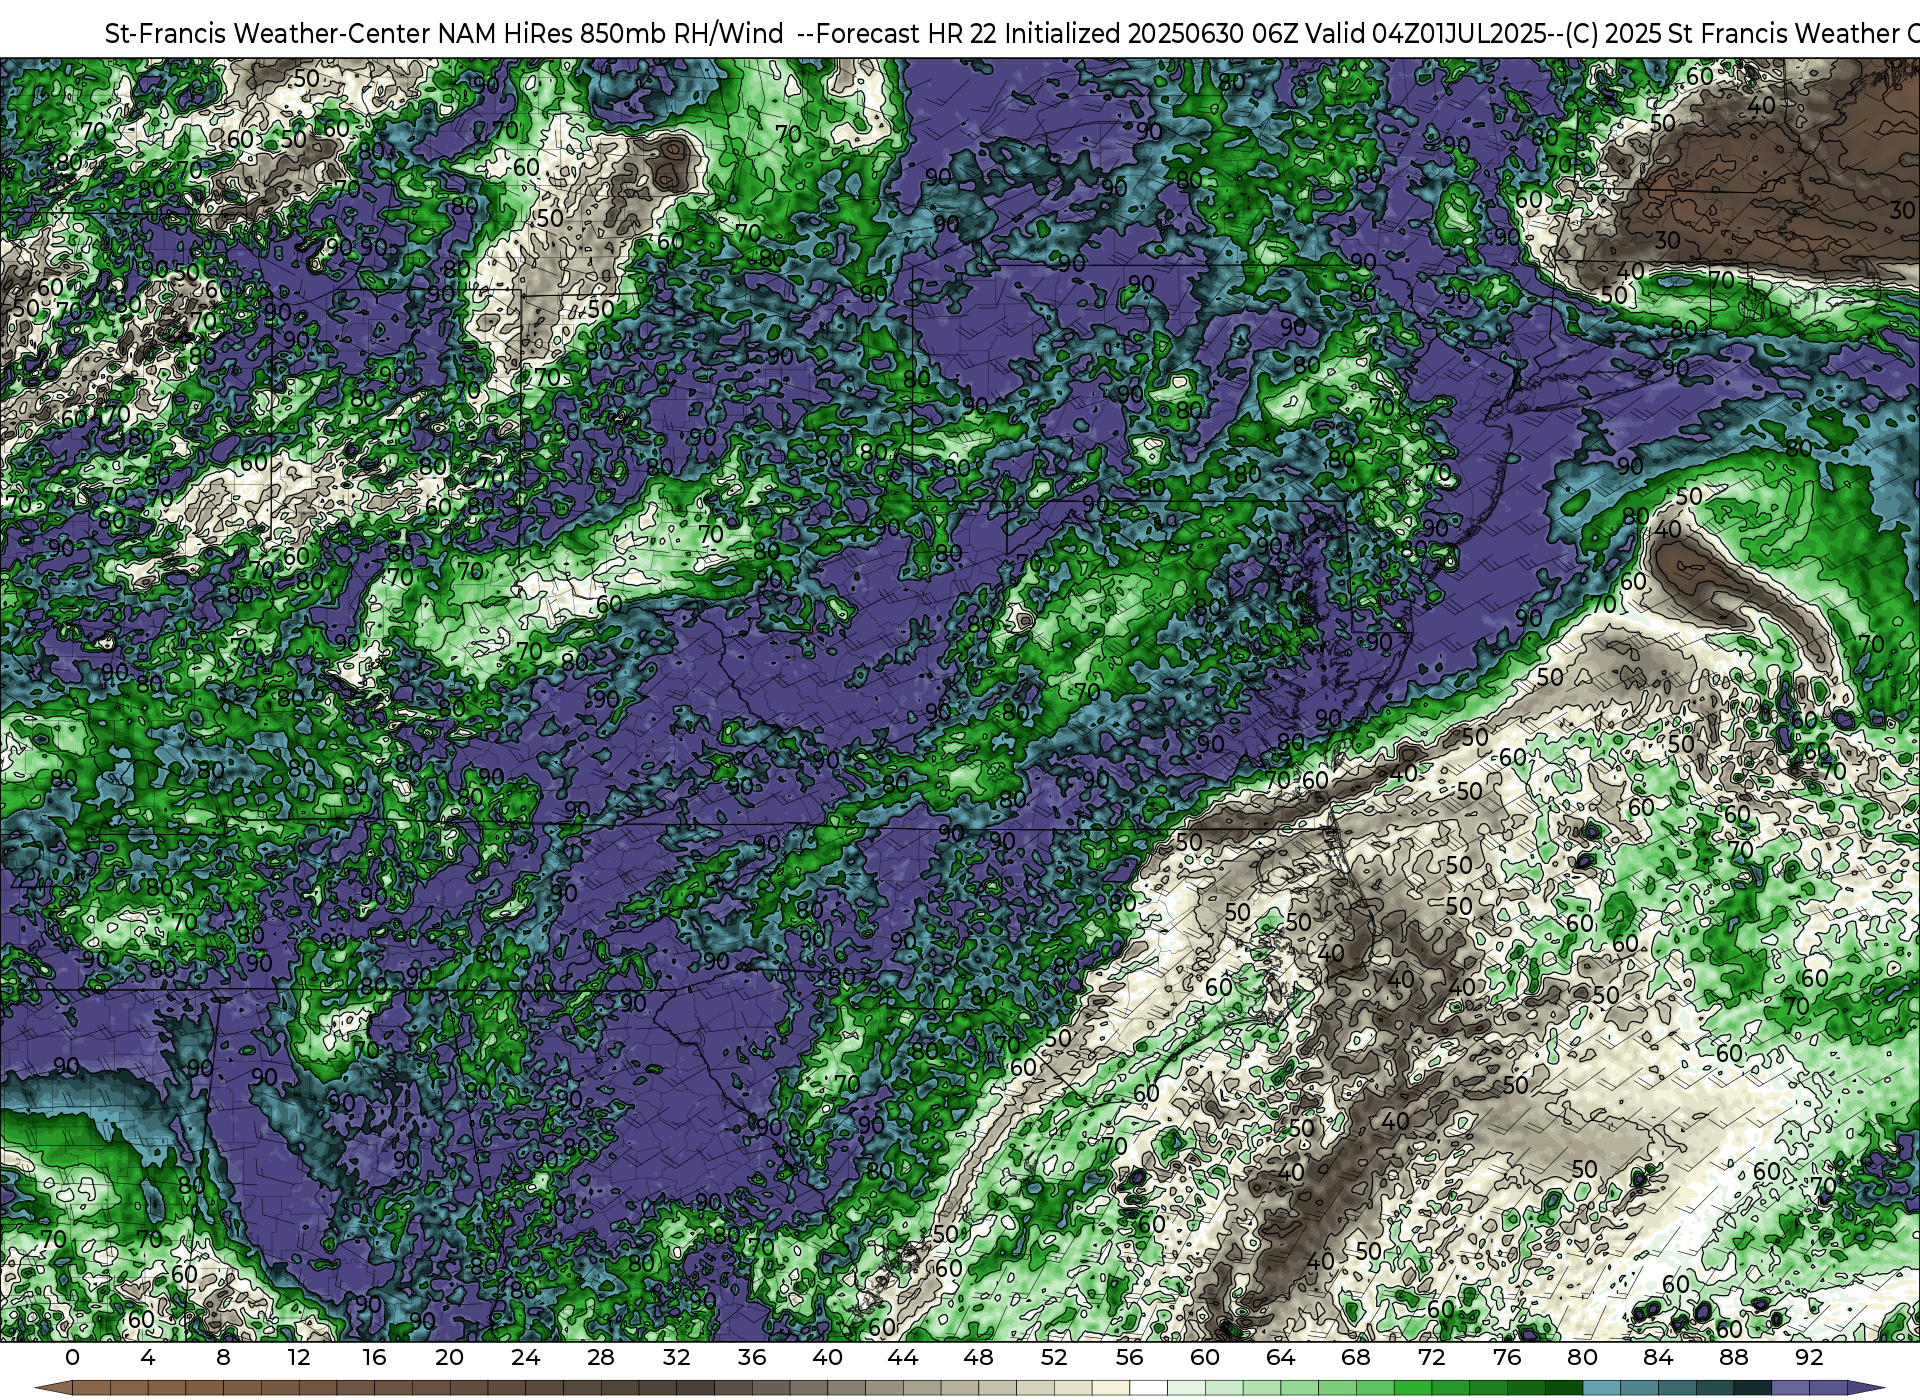Click the color bar tick label 20
Viewport: 1920px width, 1400px height.
450,1358
